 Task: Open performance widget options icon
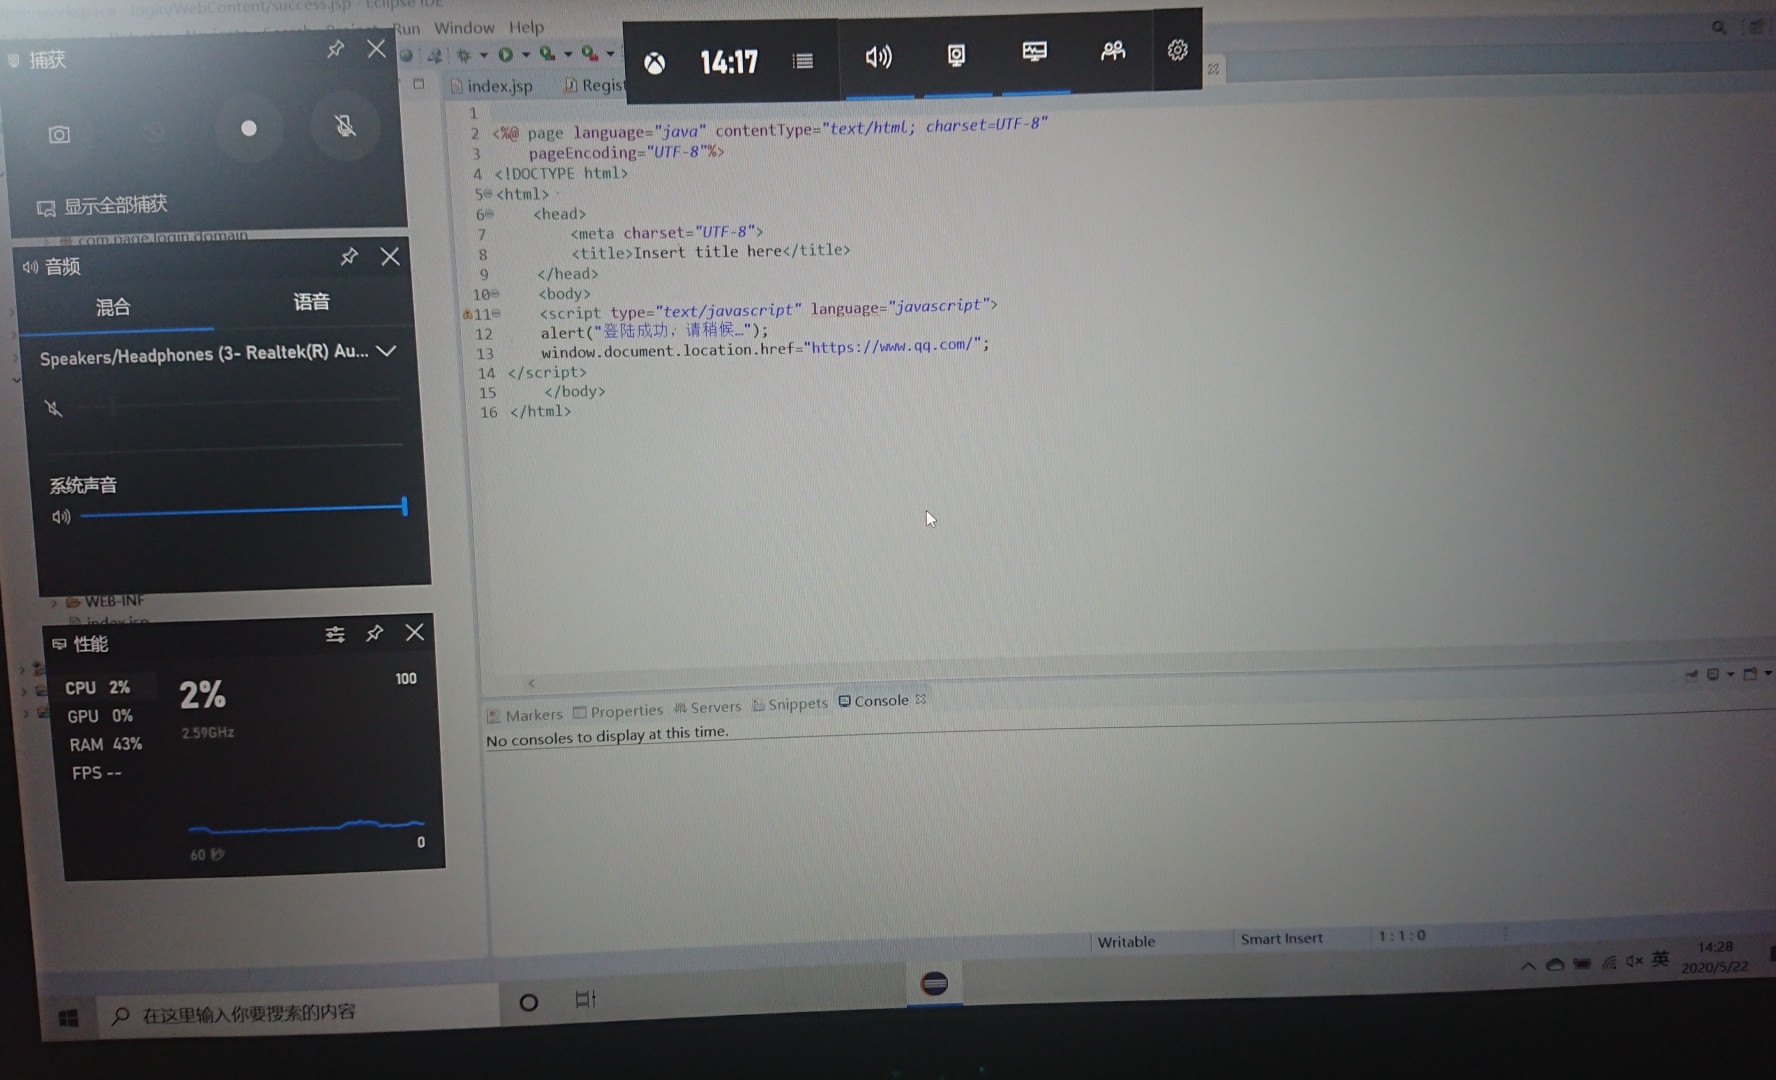click(x=335, y=634)
